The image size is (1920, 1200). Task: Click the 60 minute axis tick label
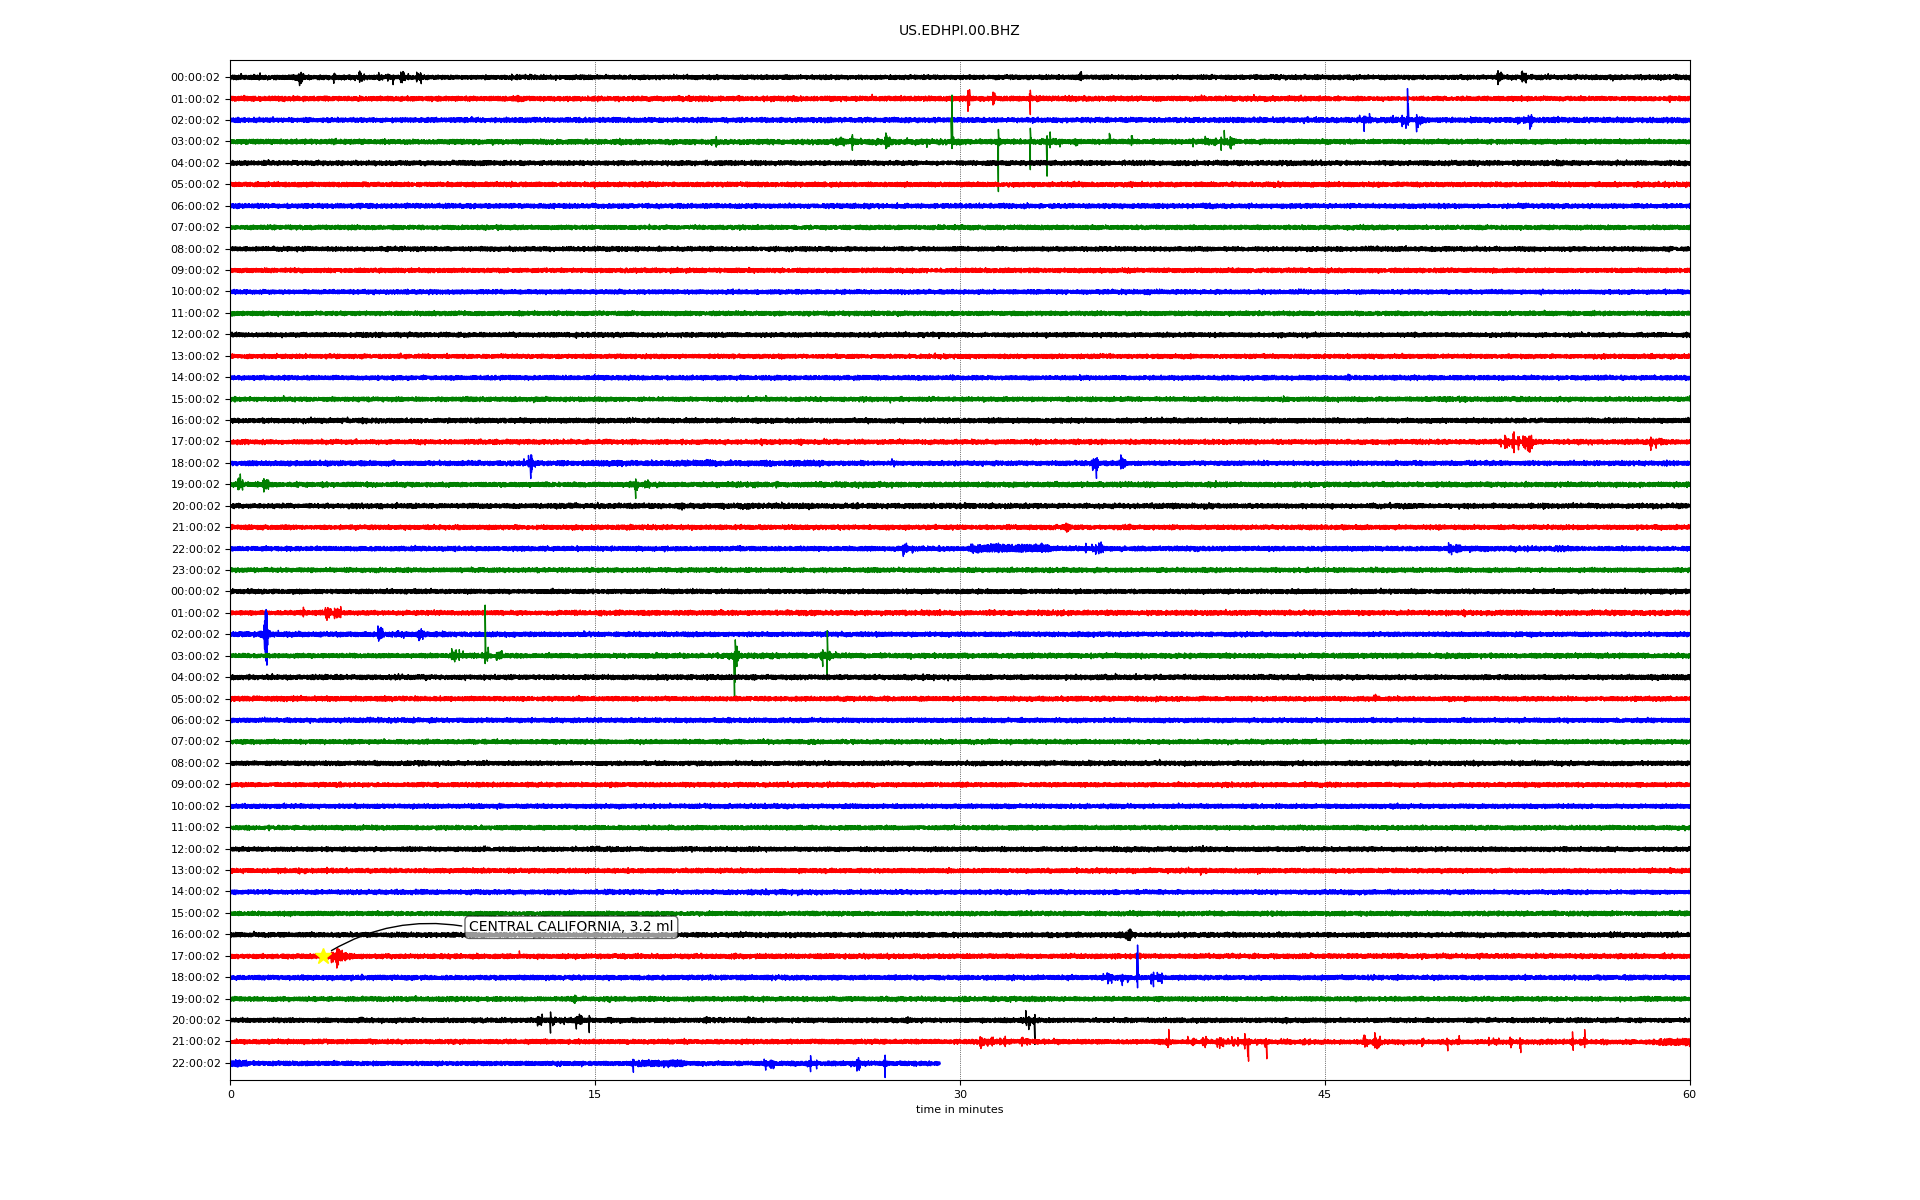point(1689,1094)
